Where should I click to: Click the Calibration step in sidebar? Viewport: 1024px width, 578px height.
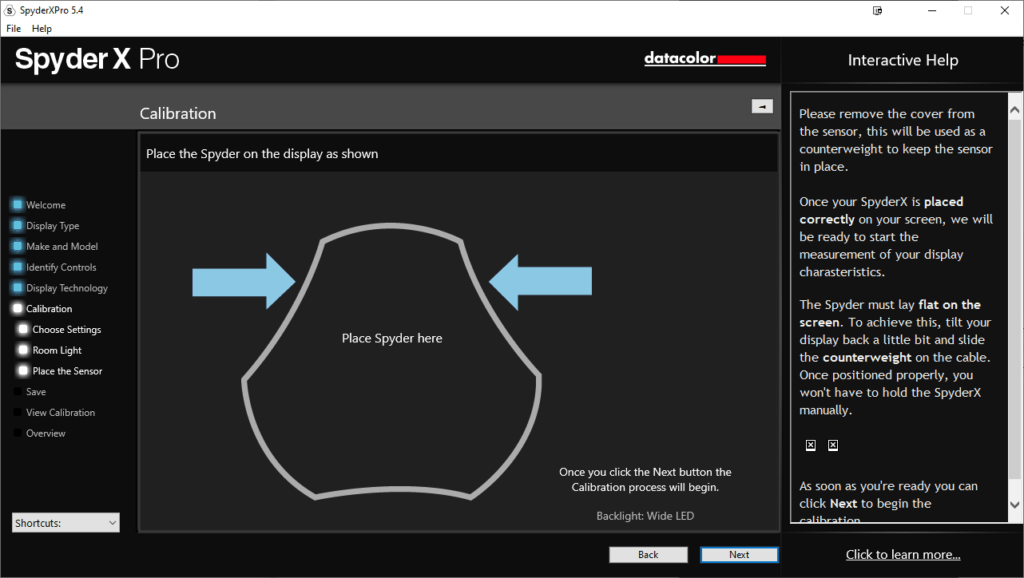49,309
